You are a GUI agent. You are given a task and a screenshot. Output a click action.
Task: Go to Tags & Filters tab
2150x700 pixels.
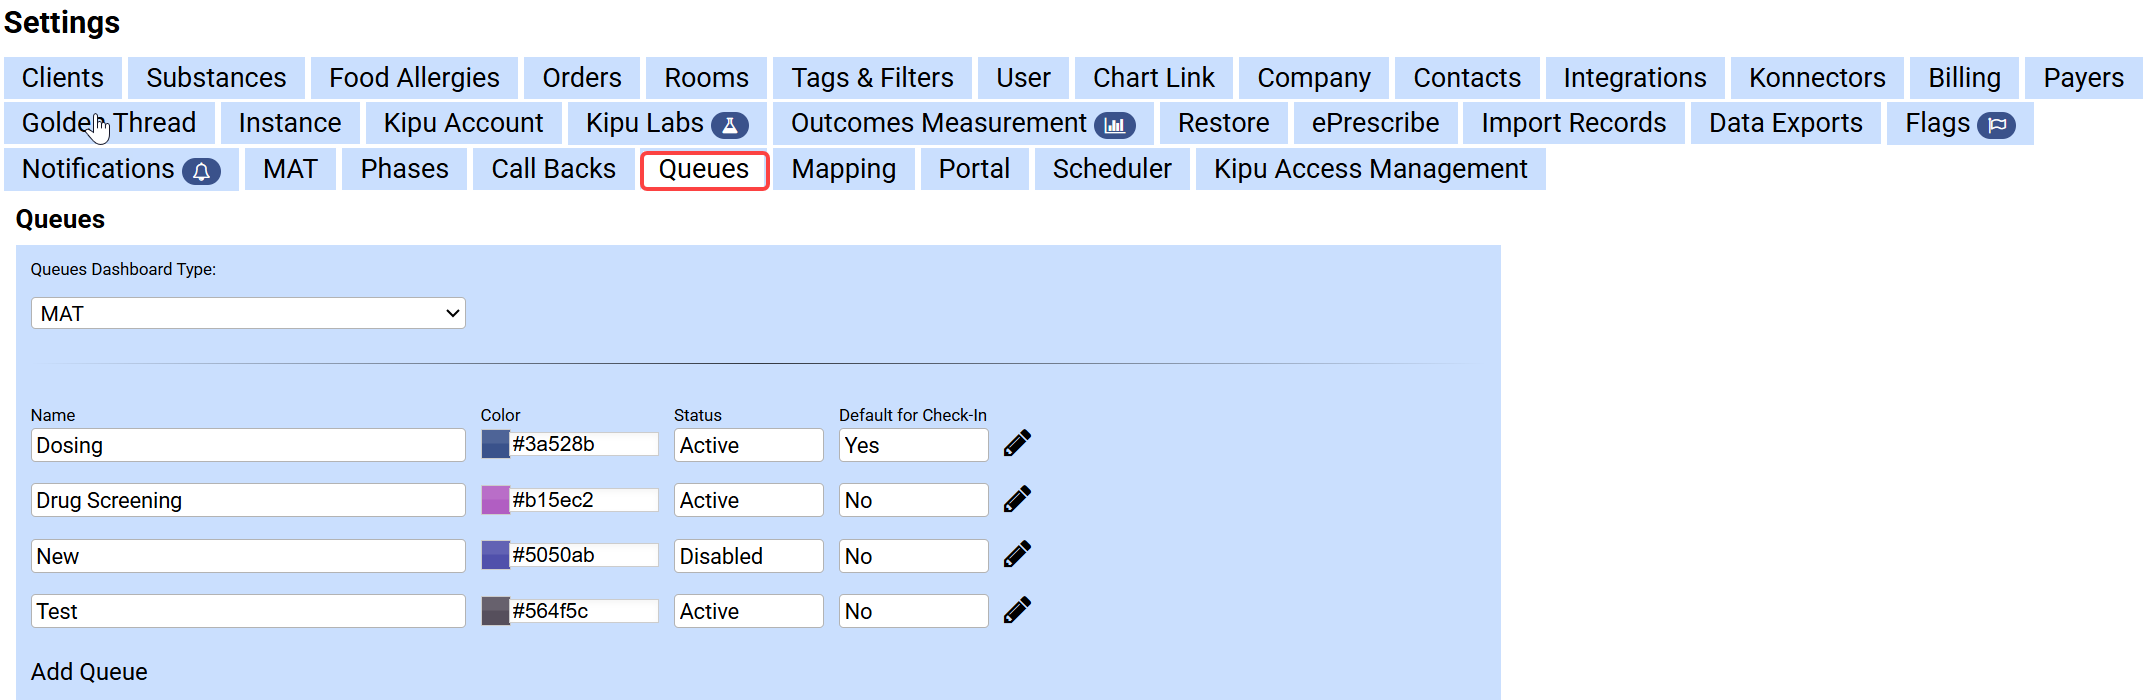(x=872, y=78)
